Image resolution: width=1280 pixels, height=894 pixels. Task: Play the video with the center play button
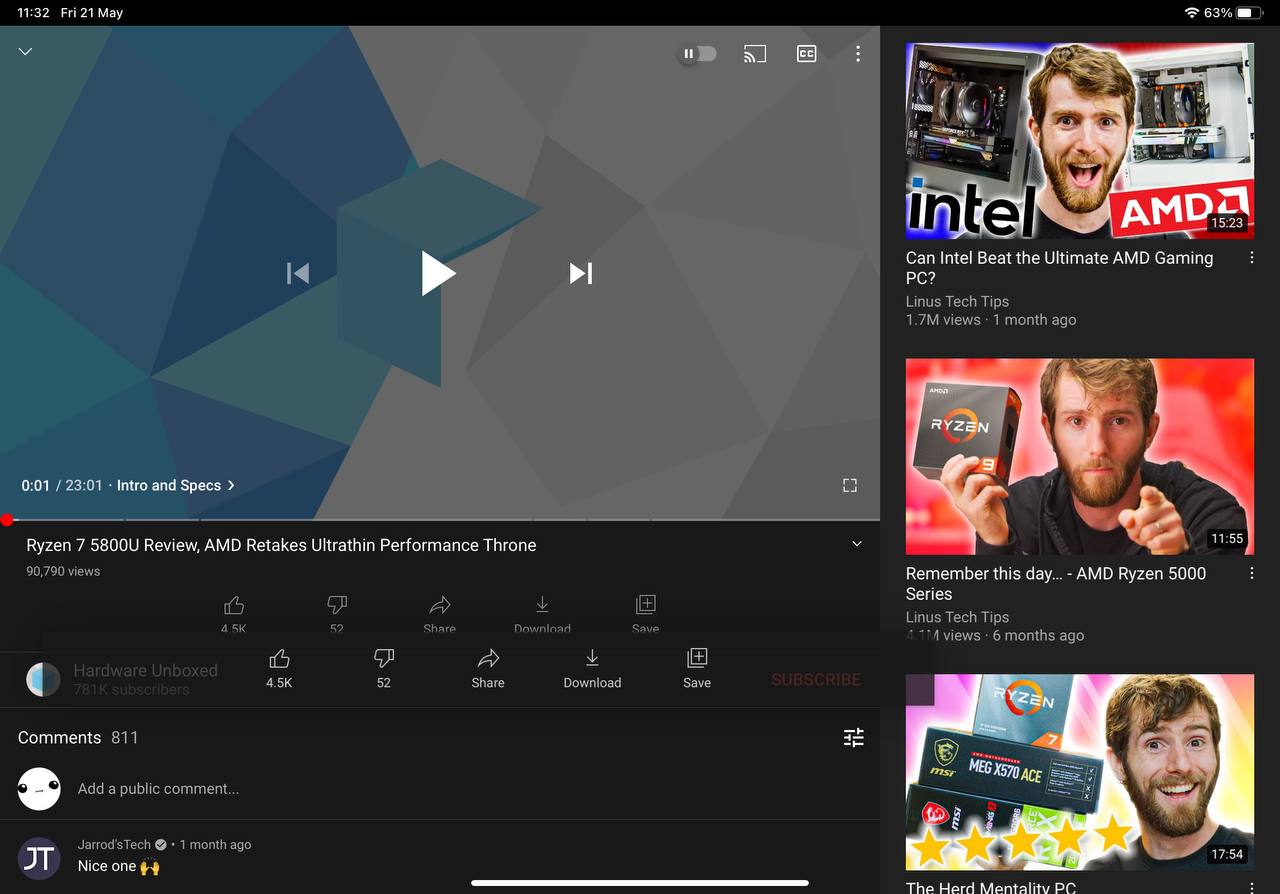(x=437, y=273)
